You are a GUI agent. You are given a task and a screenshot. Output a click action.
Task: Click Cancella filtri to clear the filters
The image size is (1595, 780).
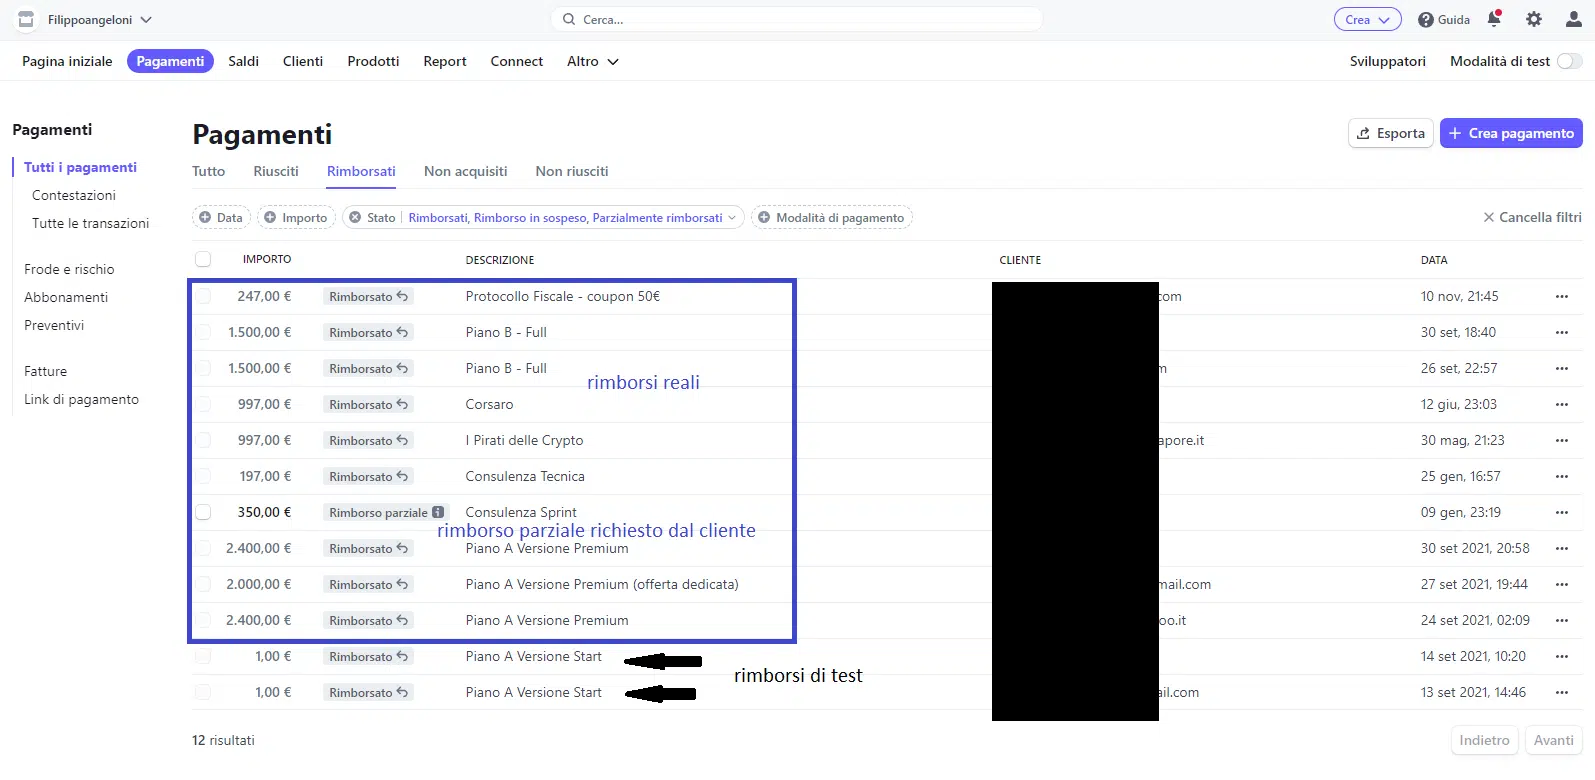pyautogui.click(x=1532, y=217)
